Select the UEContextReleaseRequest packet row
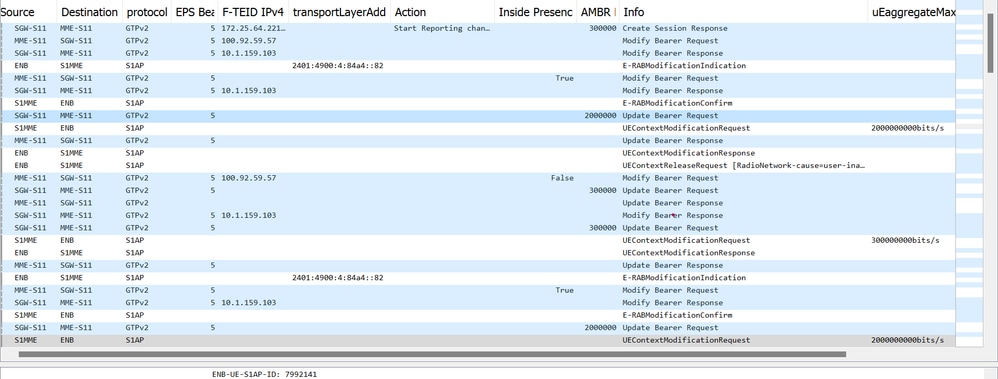 (477, 166)
